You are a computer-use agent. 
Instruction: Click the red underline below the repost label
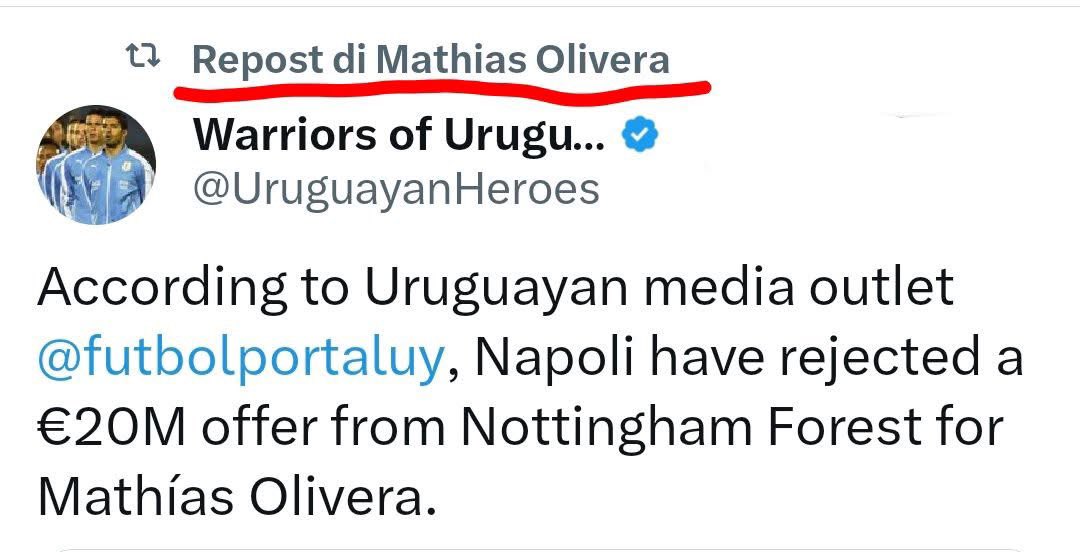(x=440, y=88)
